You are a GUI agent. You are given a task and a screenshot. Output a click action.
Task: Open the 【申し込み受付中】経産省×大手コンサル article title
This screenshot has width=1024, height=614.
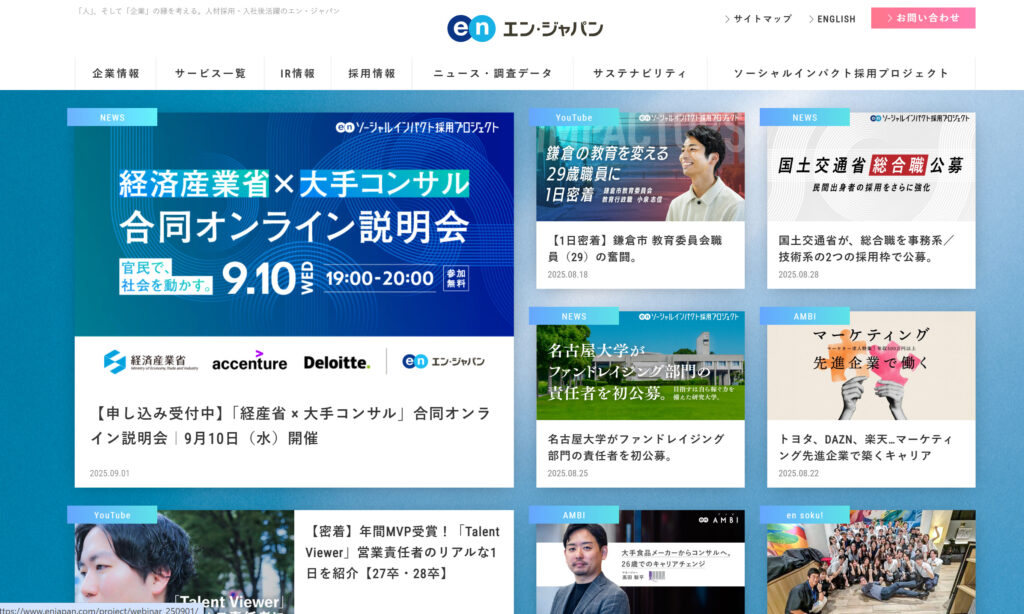pyautogui.click(x=291, y=425)
